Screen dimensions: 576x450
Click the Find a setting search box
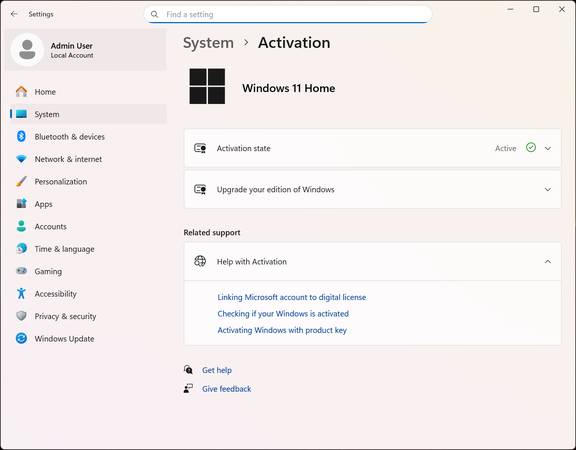(x=288, y=14)
